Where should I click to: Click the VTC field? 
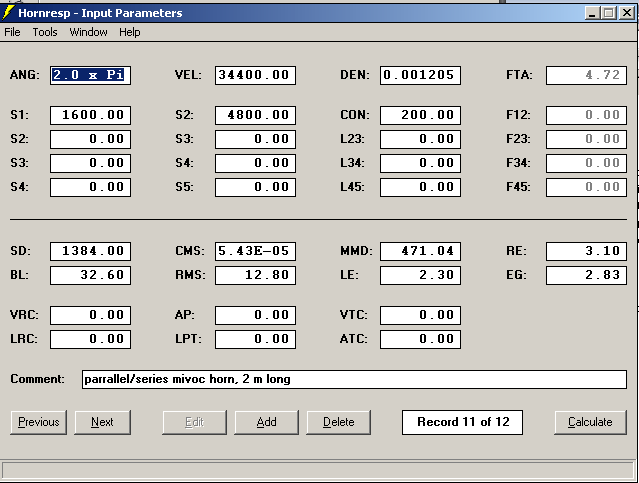421,315
